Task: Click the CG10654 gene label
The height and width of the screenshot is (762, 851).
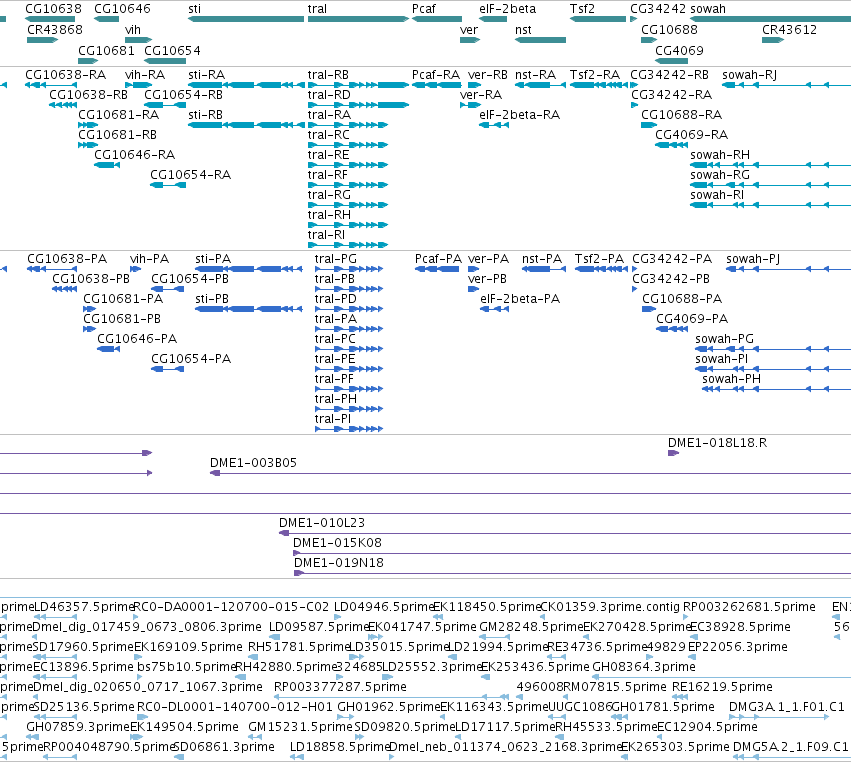Action: click(173, 50)
